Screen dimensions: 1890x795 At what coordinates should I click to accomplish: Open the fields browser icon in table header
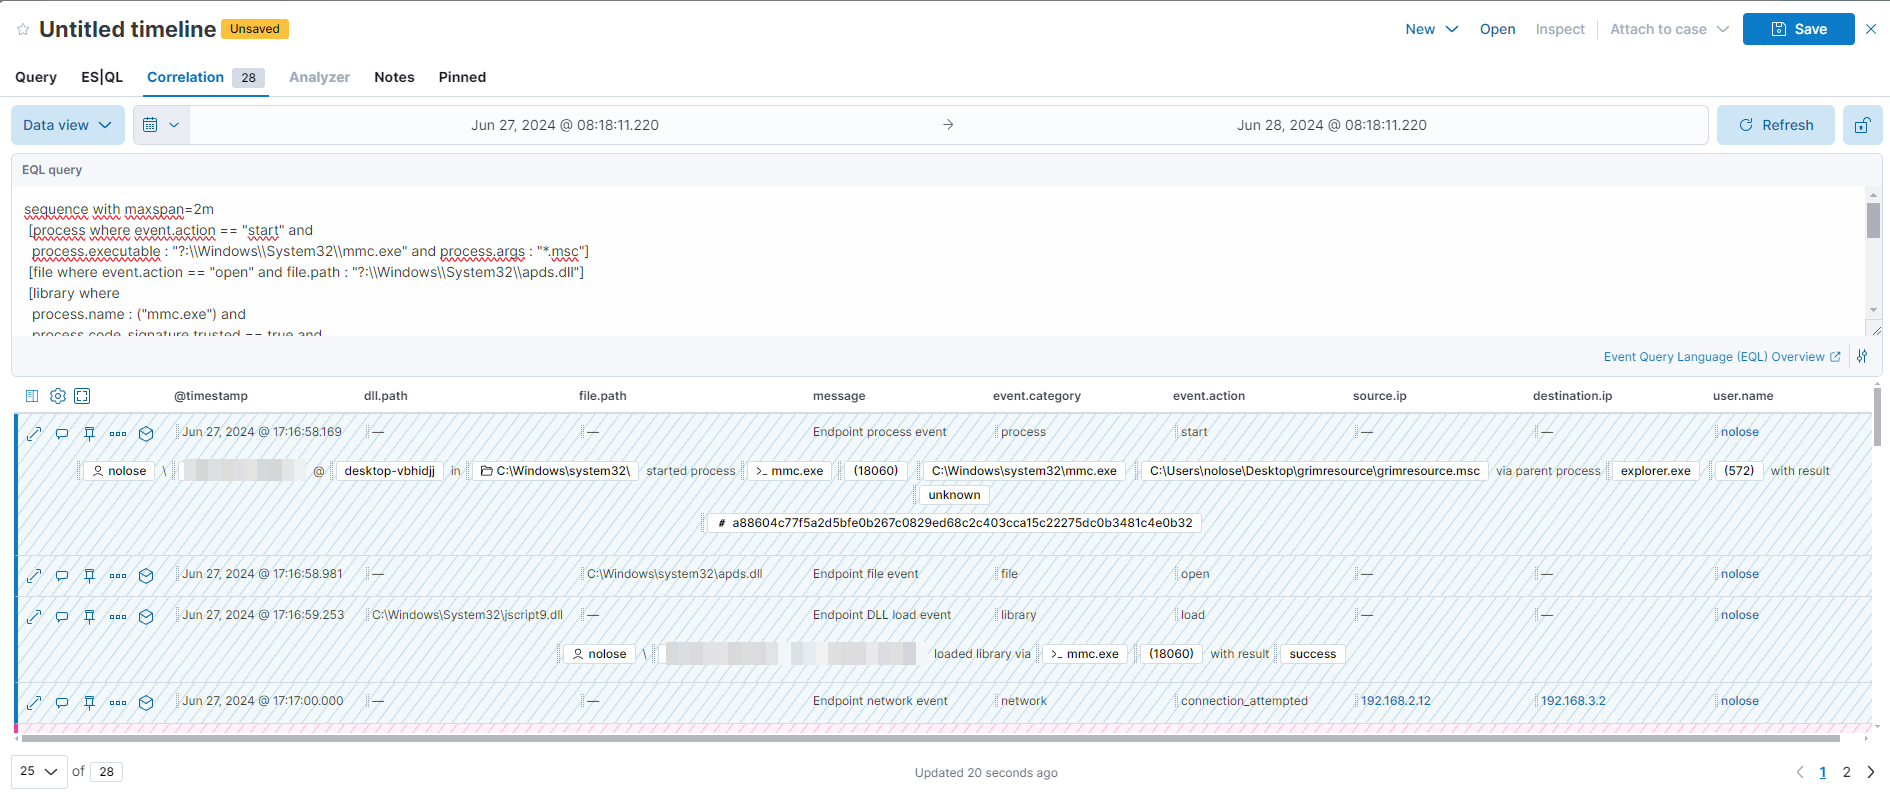(32, 396)
